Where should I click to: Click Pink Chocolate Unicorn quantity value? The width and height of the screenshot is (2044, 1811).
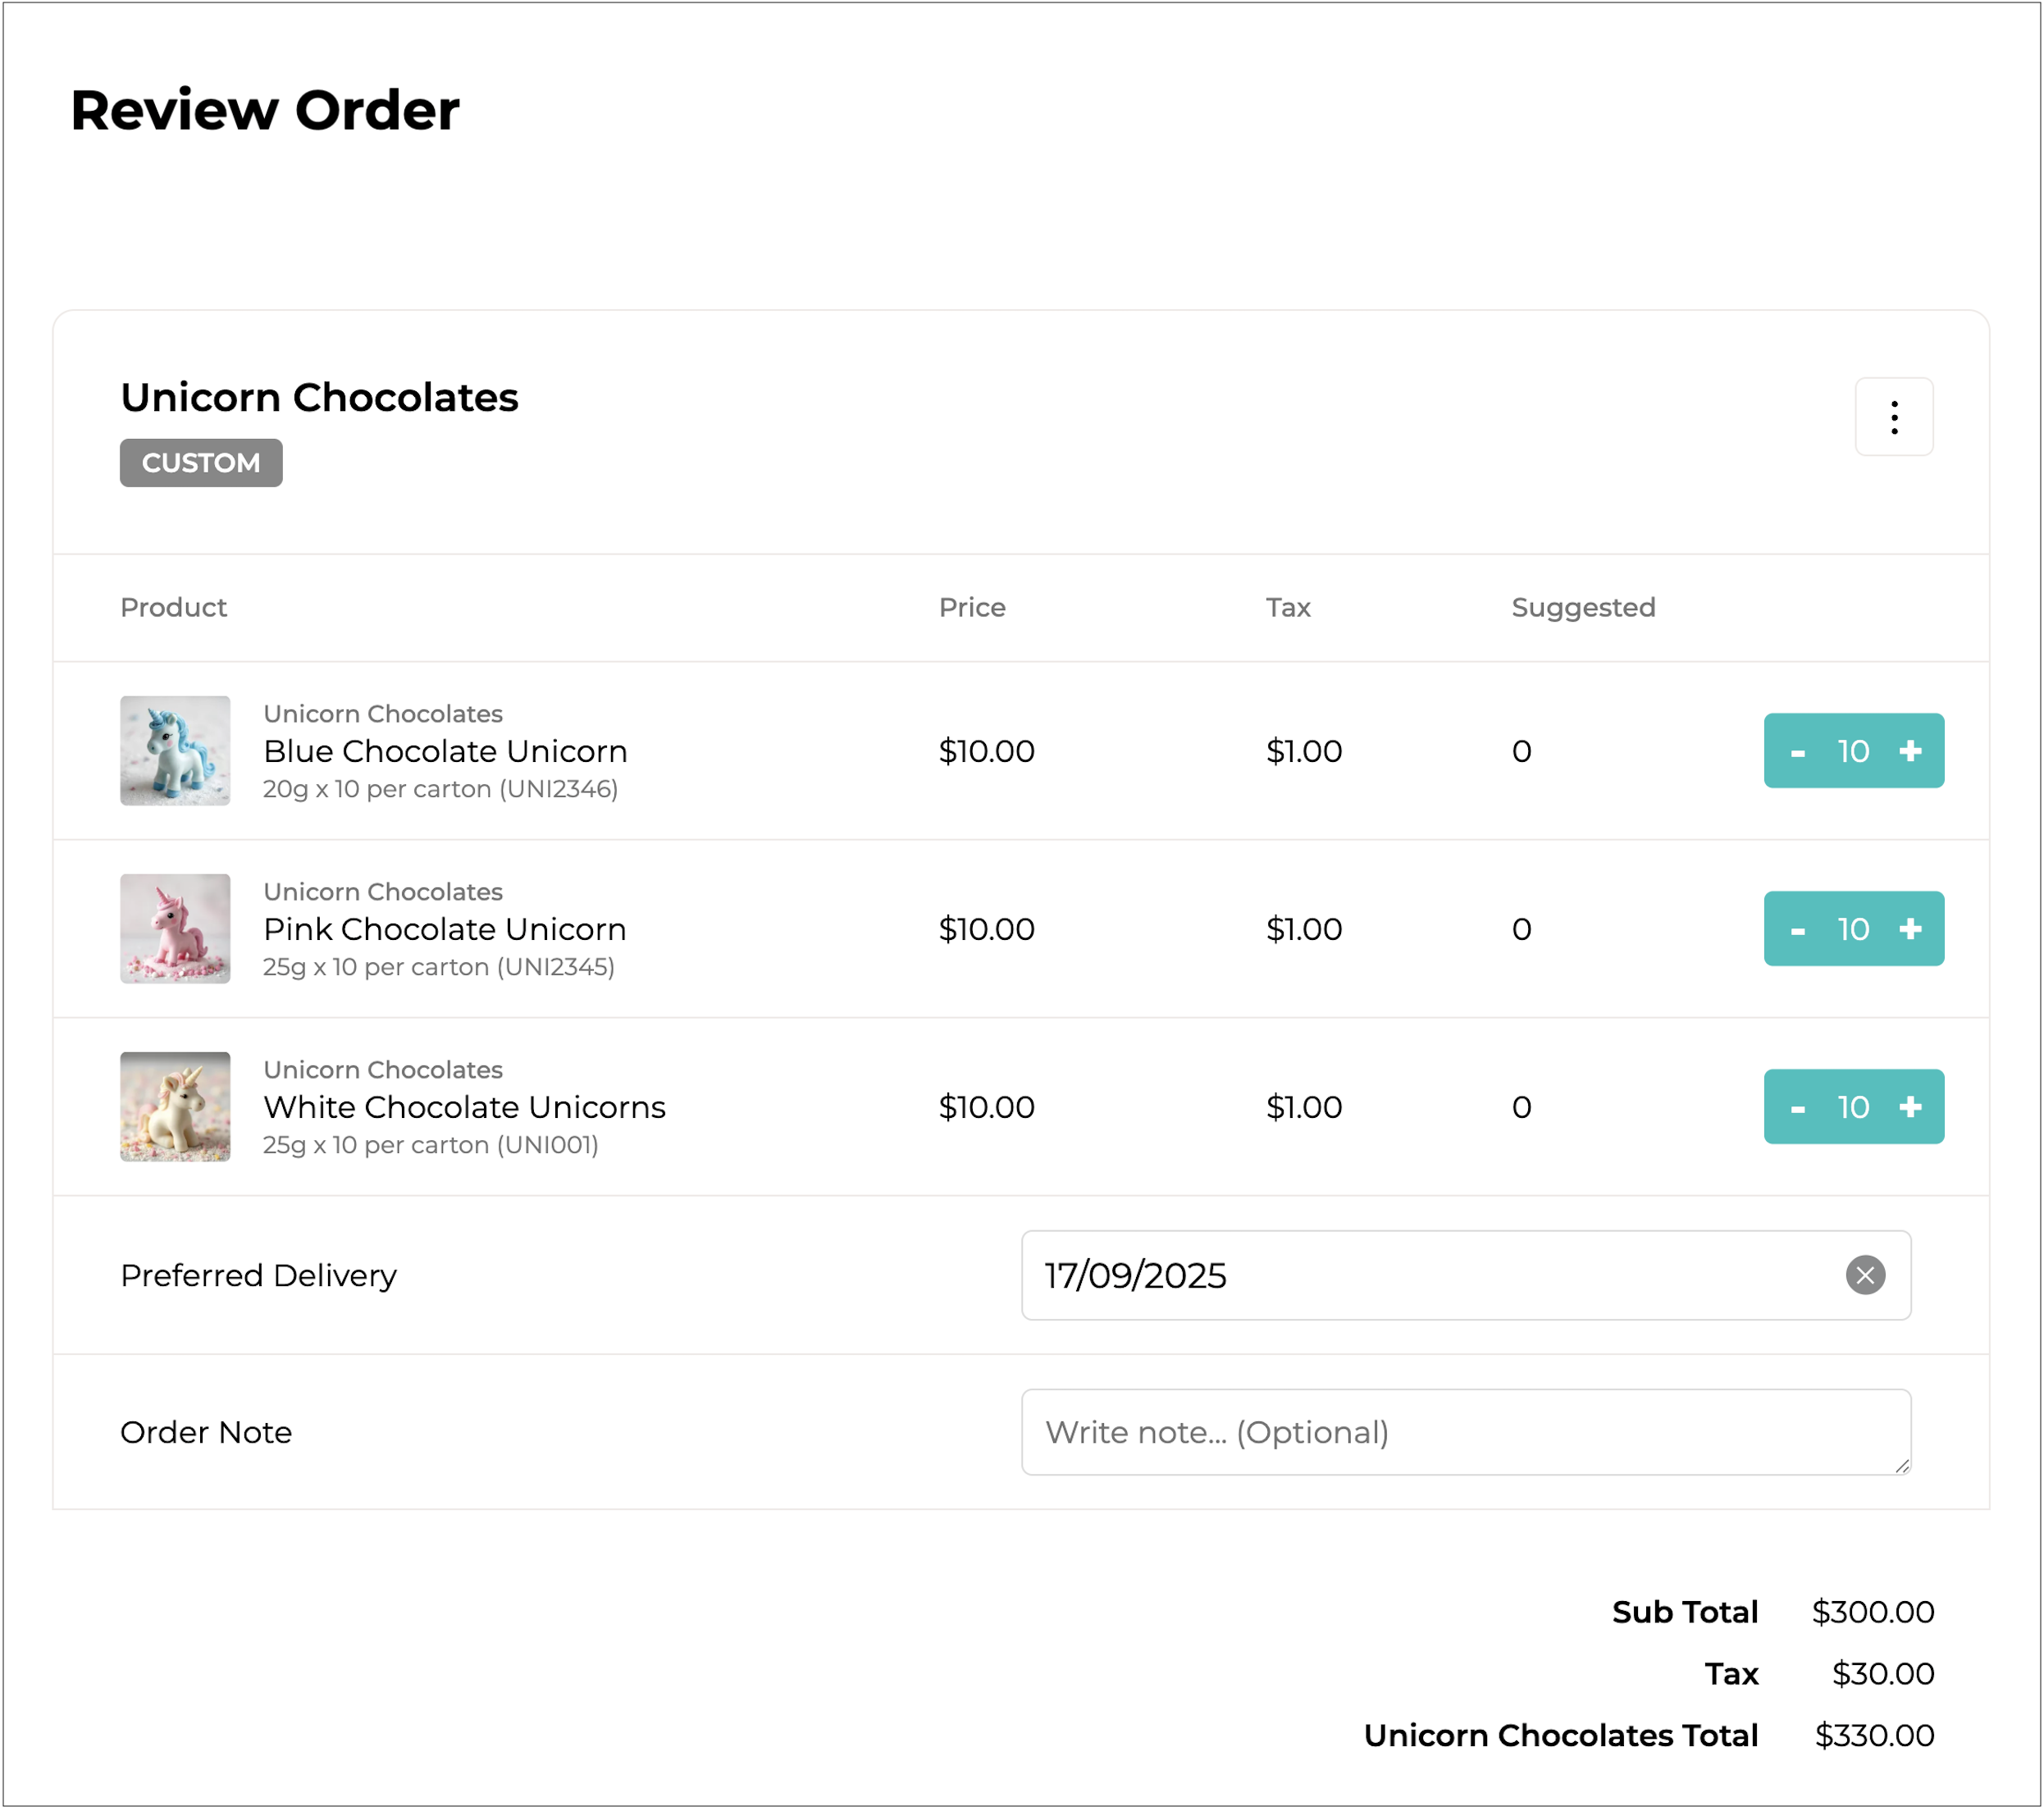tap(1852, 929)
